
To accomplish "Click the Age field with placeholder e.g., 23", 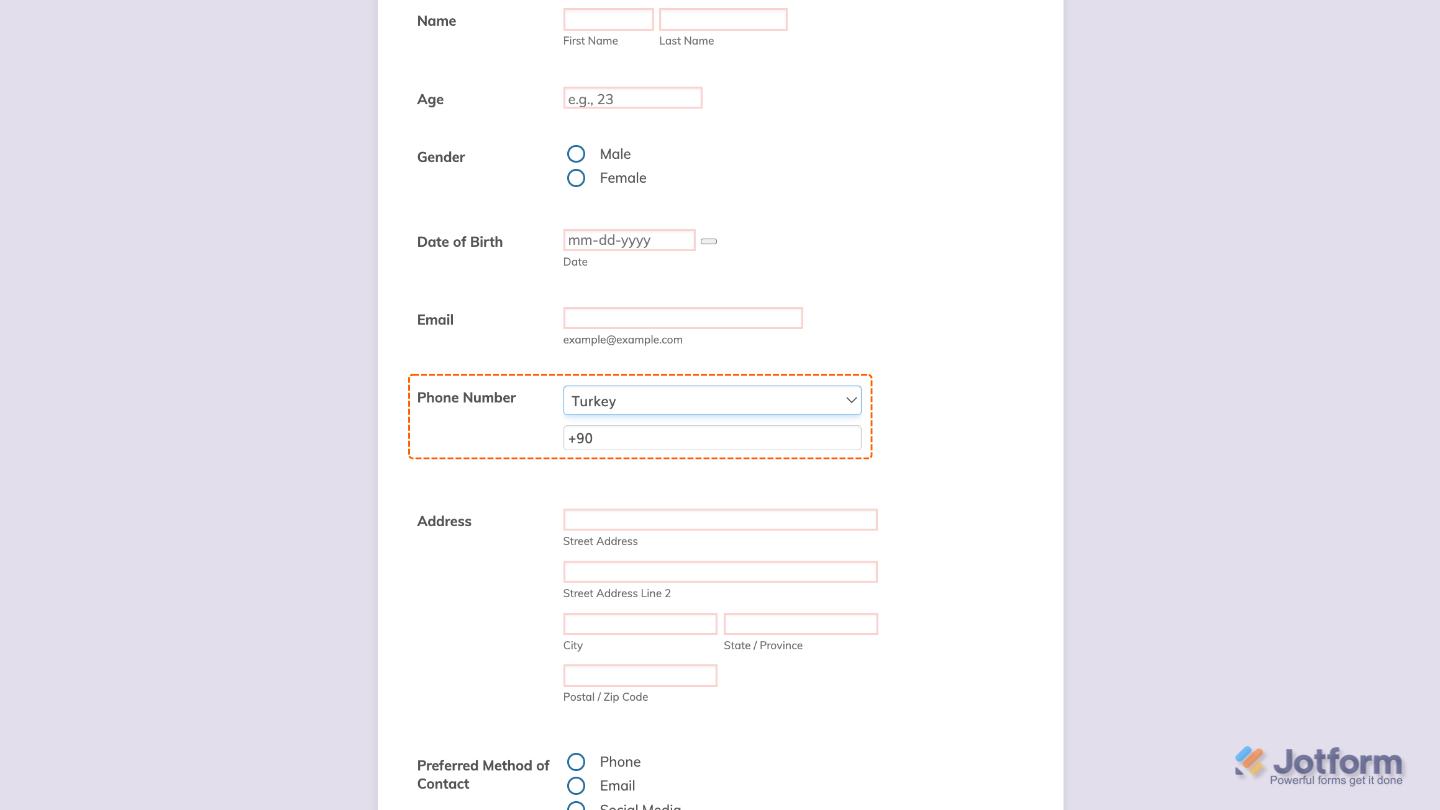I will [632, 97].
